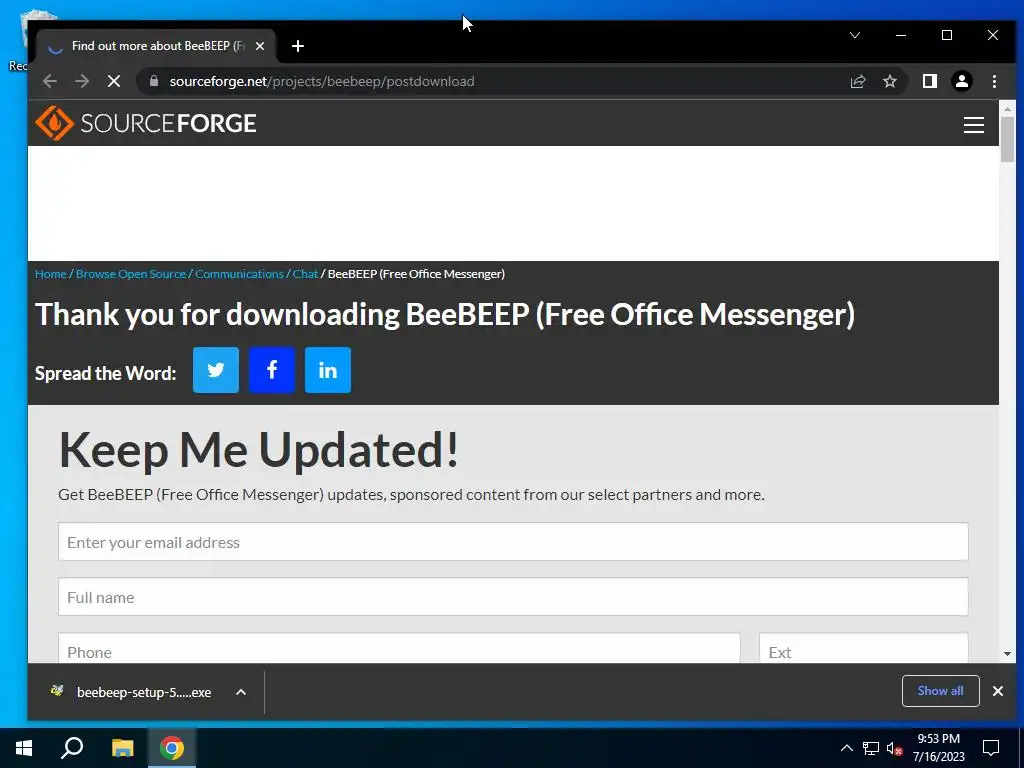1024x768 pixels.
Task: Click the Full name field
Action: tap(513, 596)
